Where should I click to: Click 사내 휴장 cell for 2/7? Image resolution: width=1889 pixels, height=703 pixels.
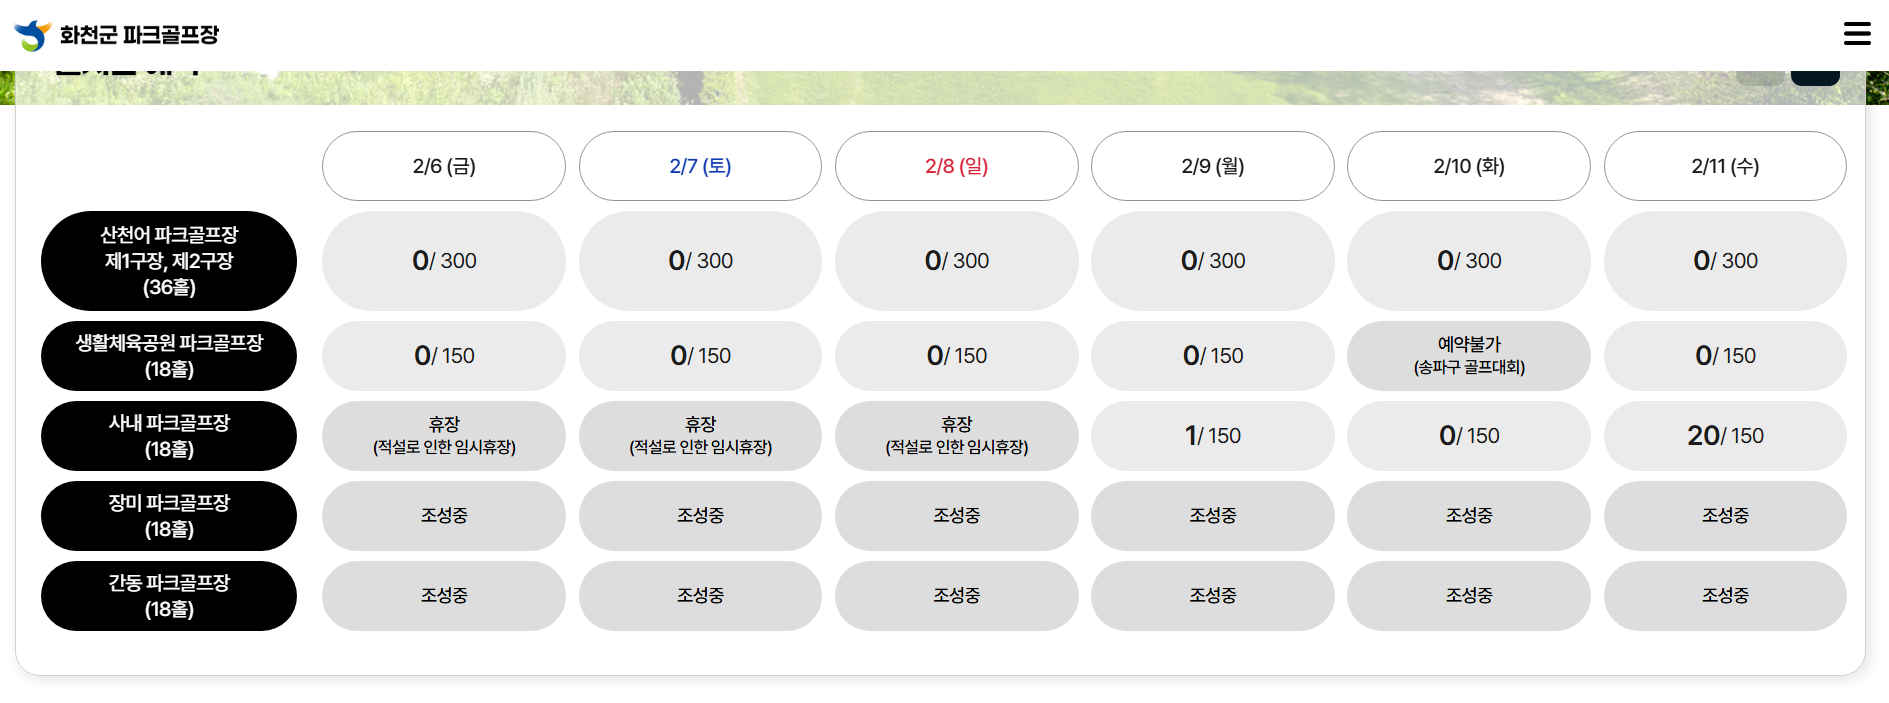(x=700, y=436)
